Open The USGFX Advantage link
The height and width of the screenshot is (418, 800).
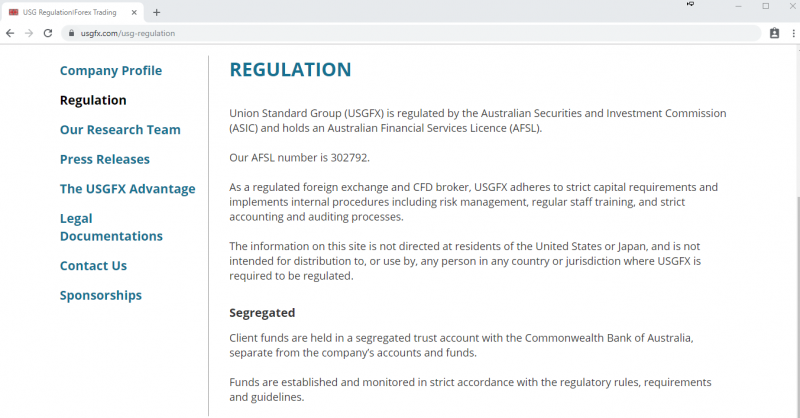(128, 189)
